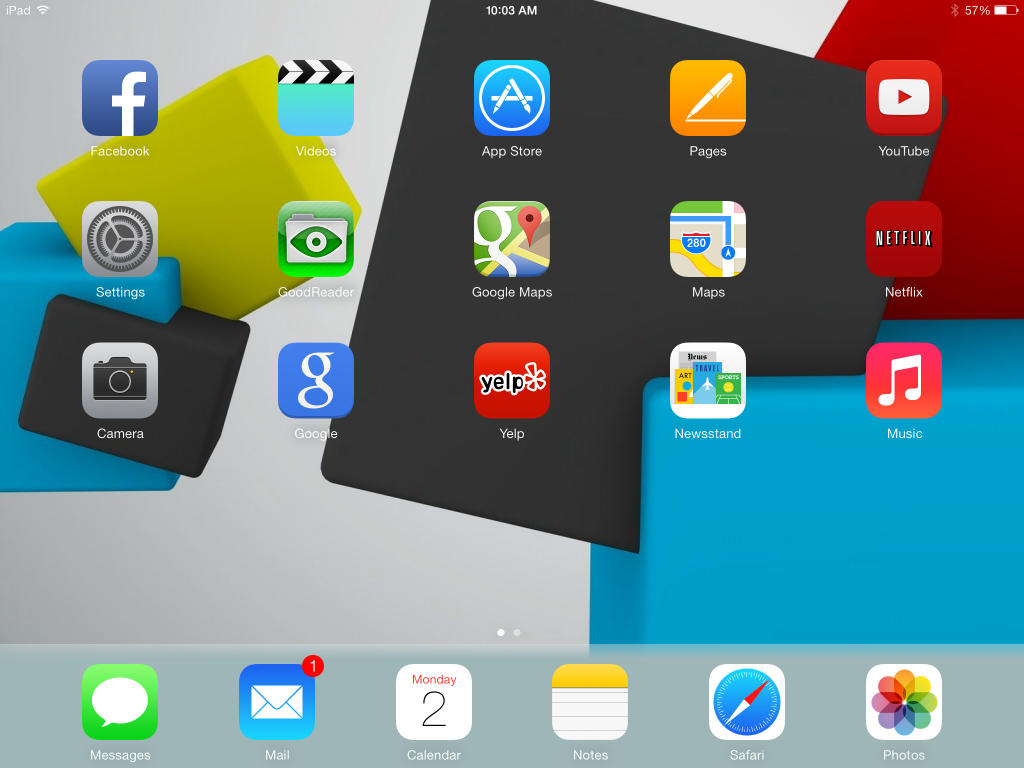Tap the battery indicator icon
This screenshot has height=768, width=1024.
(1006, 10)
